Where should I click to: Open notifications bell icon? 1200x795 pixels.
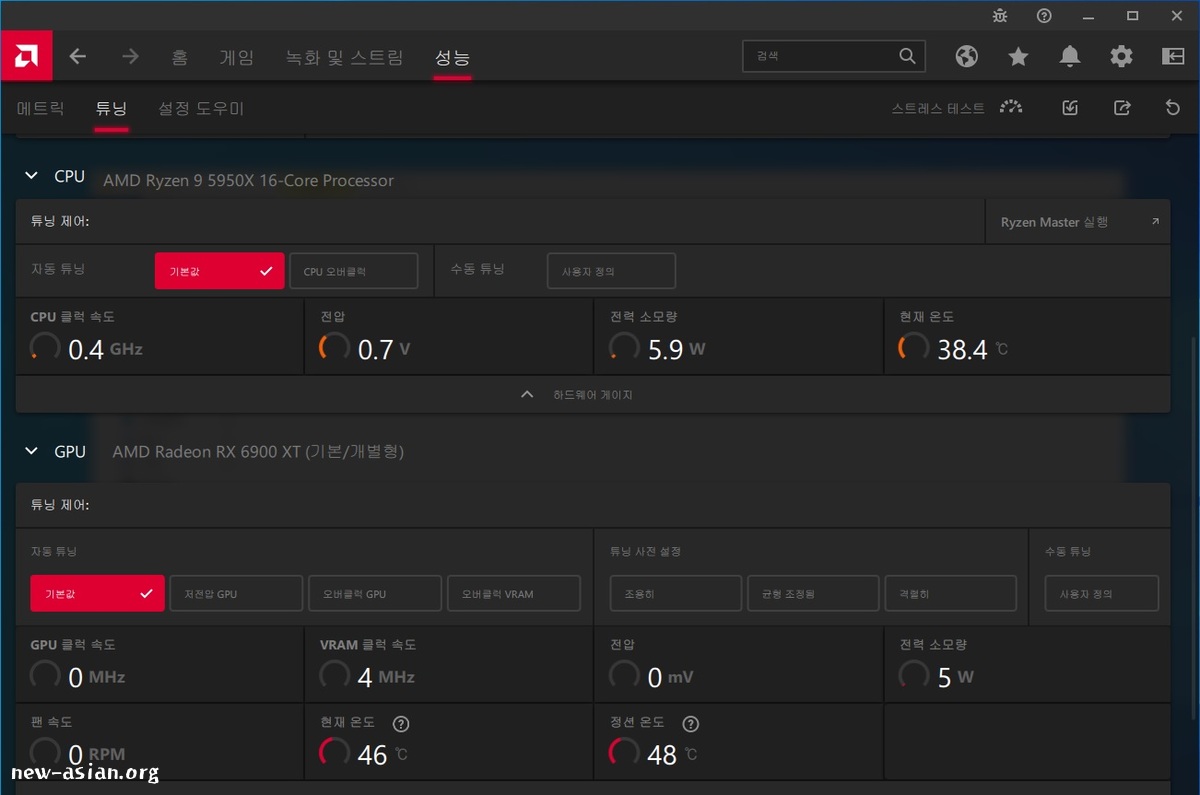pos(1070,57)
